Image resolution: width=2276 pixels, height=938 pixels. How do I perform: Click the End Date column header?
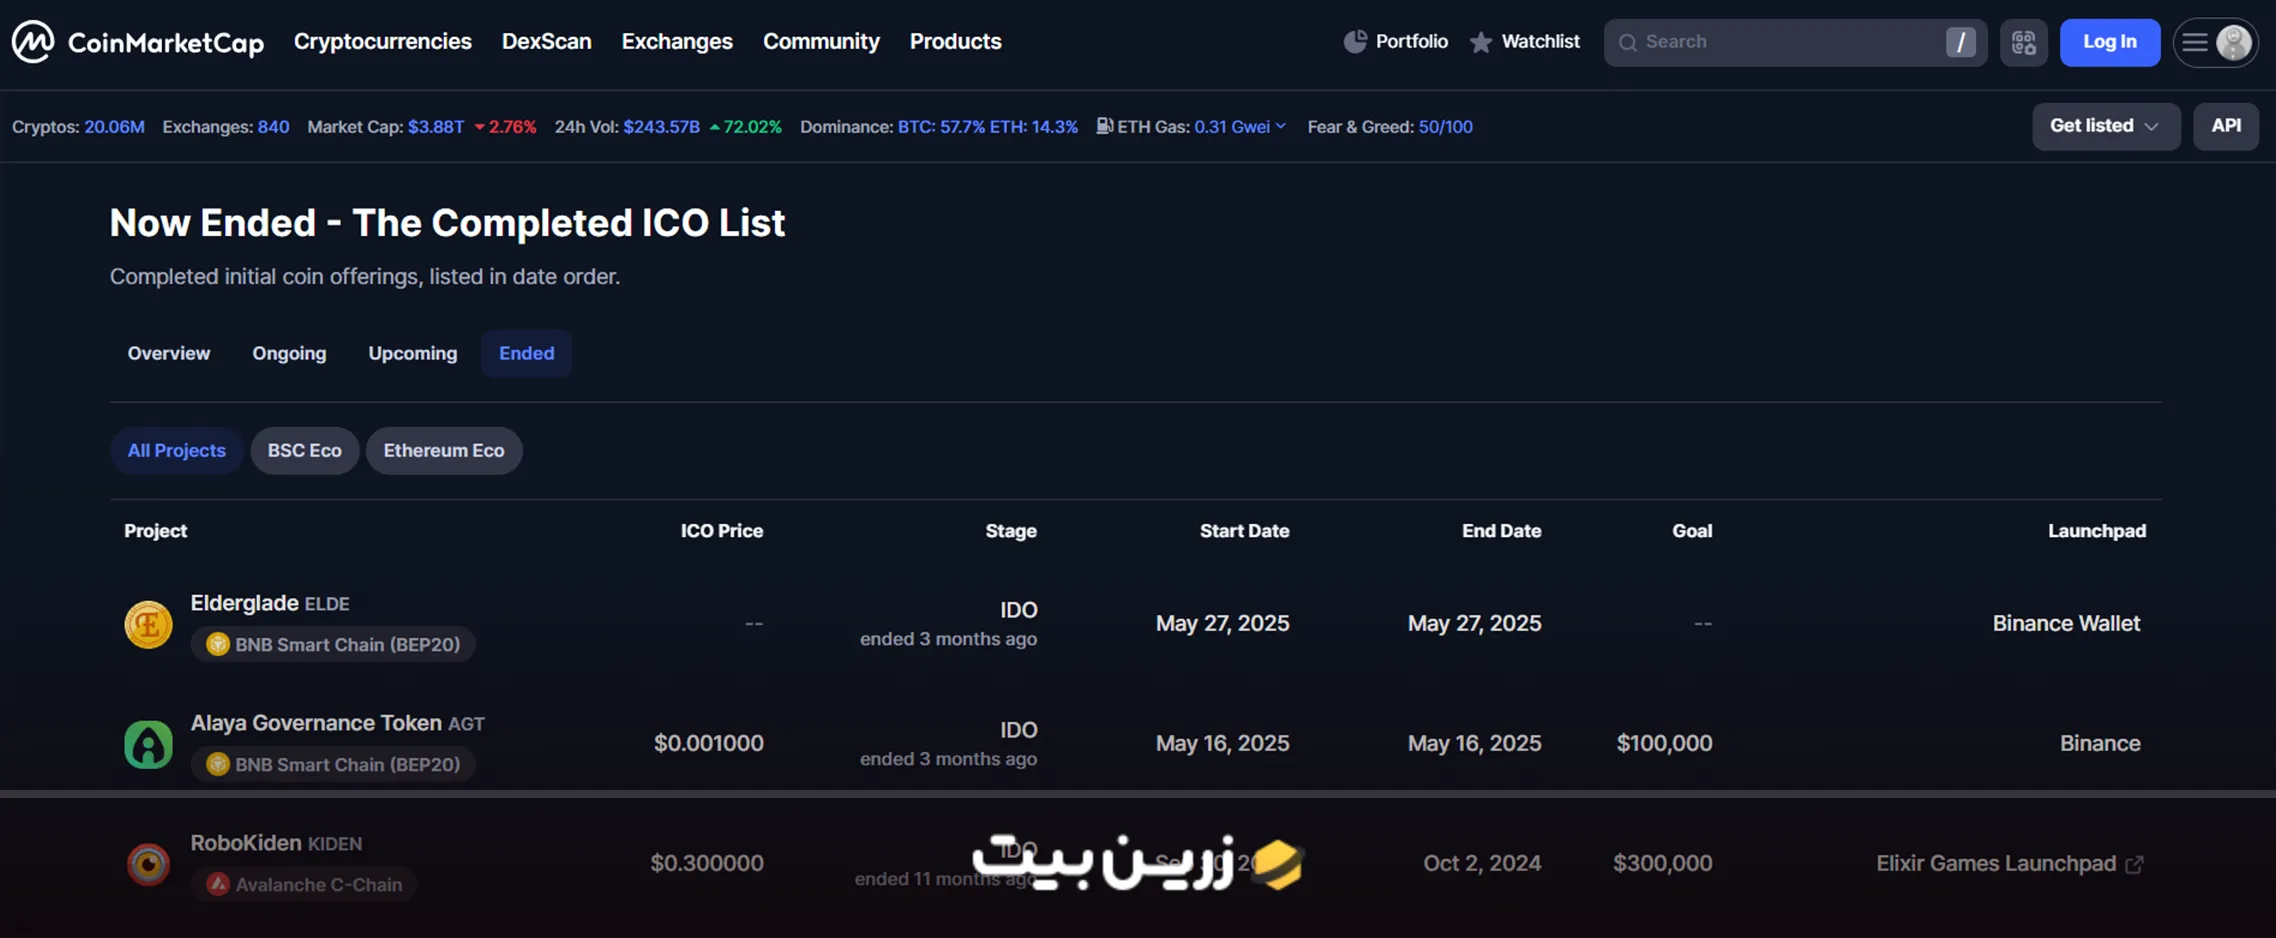[1501, 531]
